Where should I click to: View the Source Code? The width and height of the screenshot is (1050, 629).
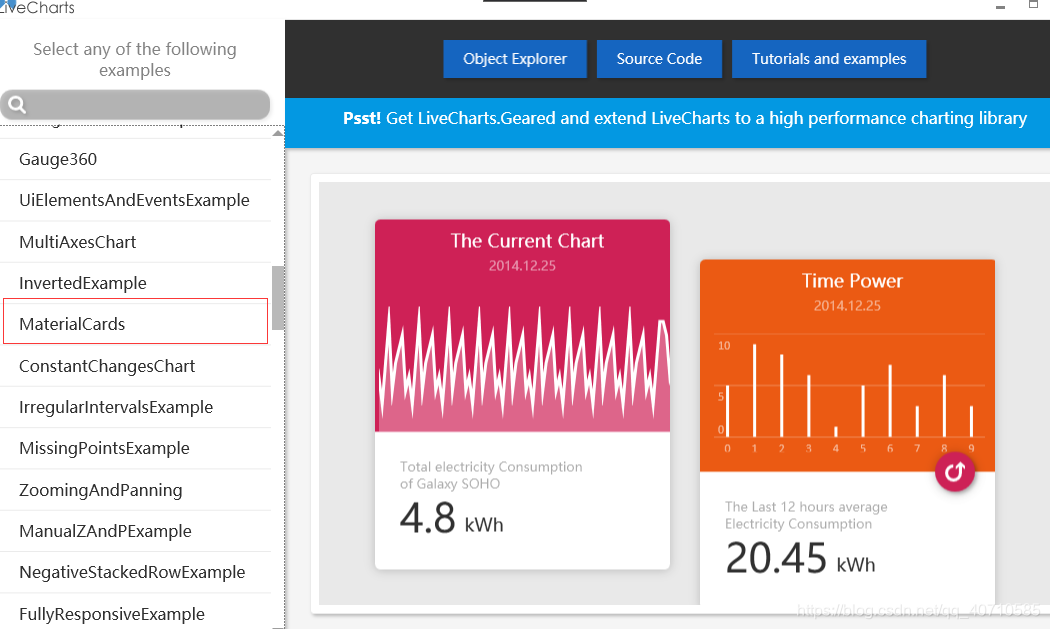pyautogui.click(x=659, y=58)
